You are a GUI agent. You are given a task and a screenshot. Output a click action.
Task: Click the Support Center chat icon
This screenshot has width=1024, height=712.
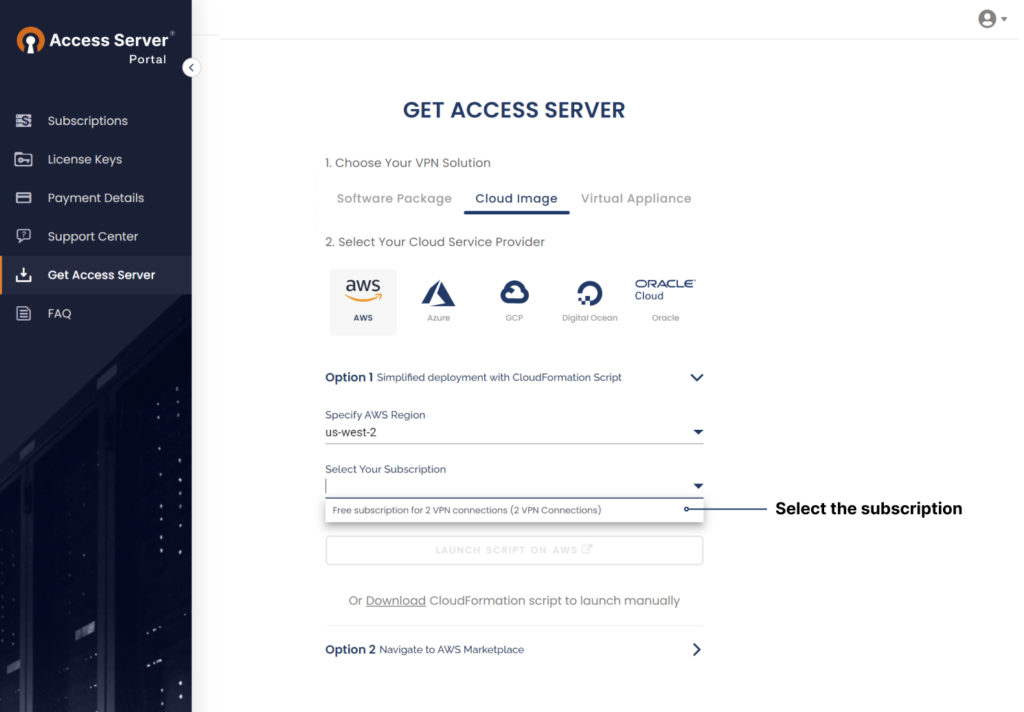(24, 236)
